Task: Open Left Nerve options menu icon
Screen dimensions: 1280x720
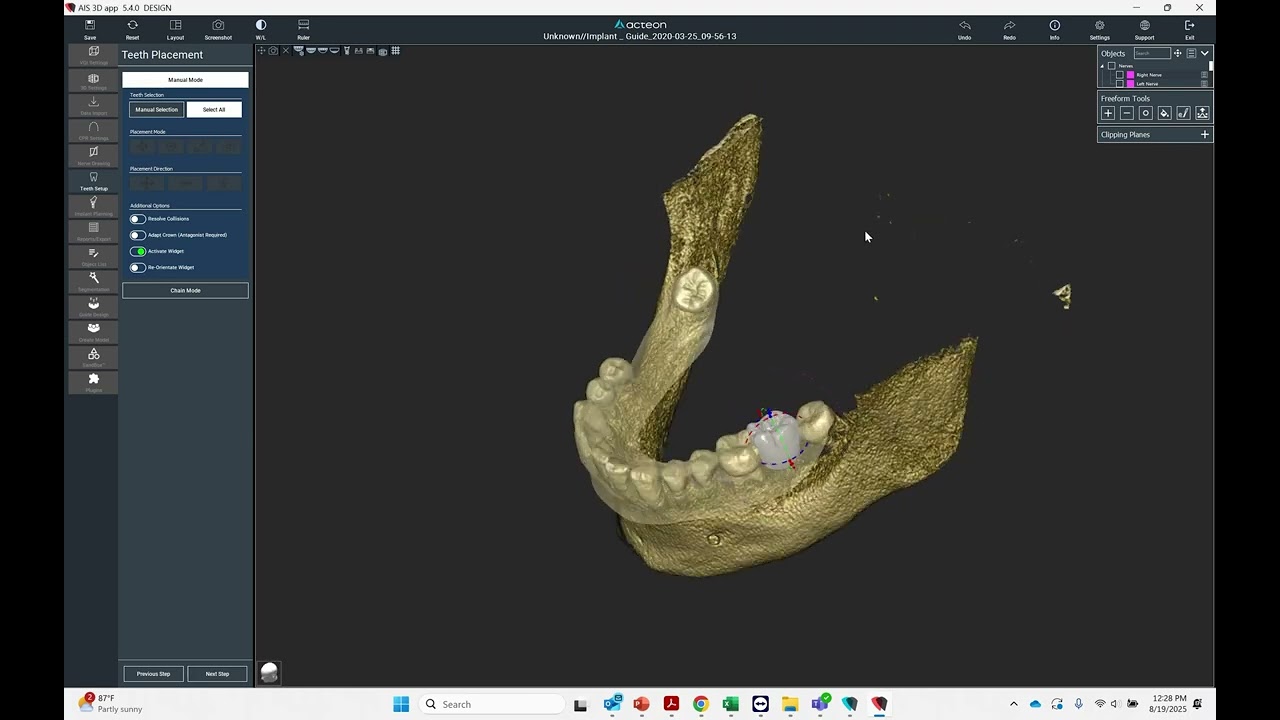Action: 1204,84
